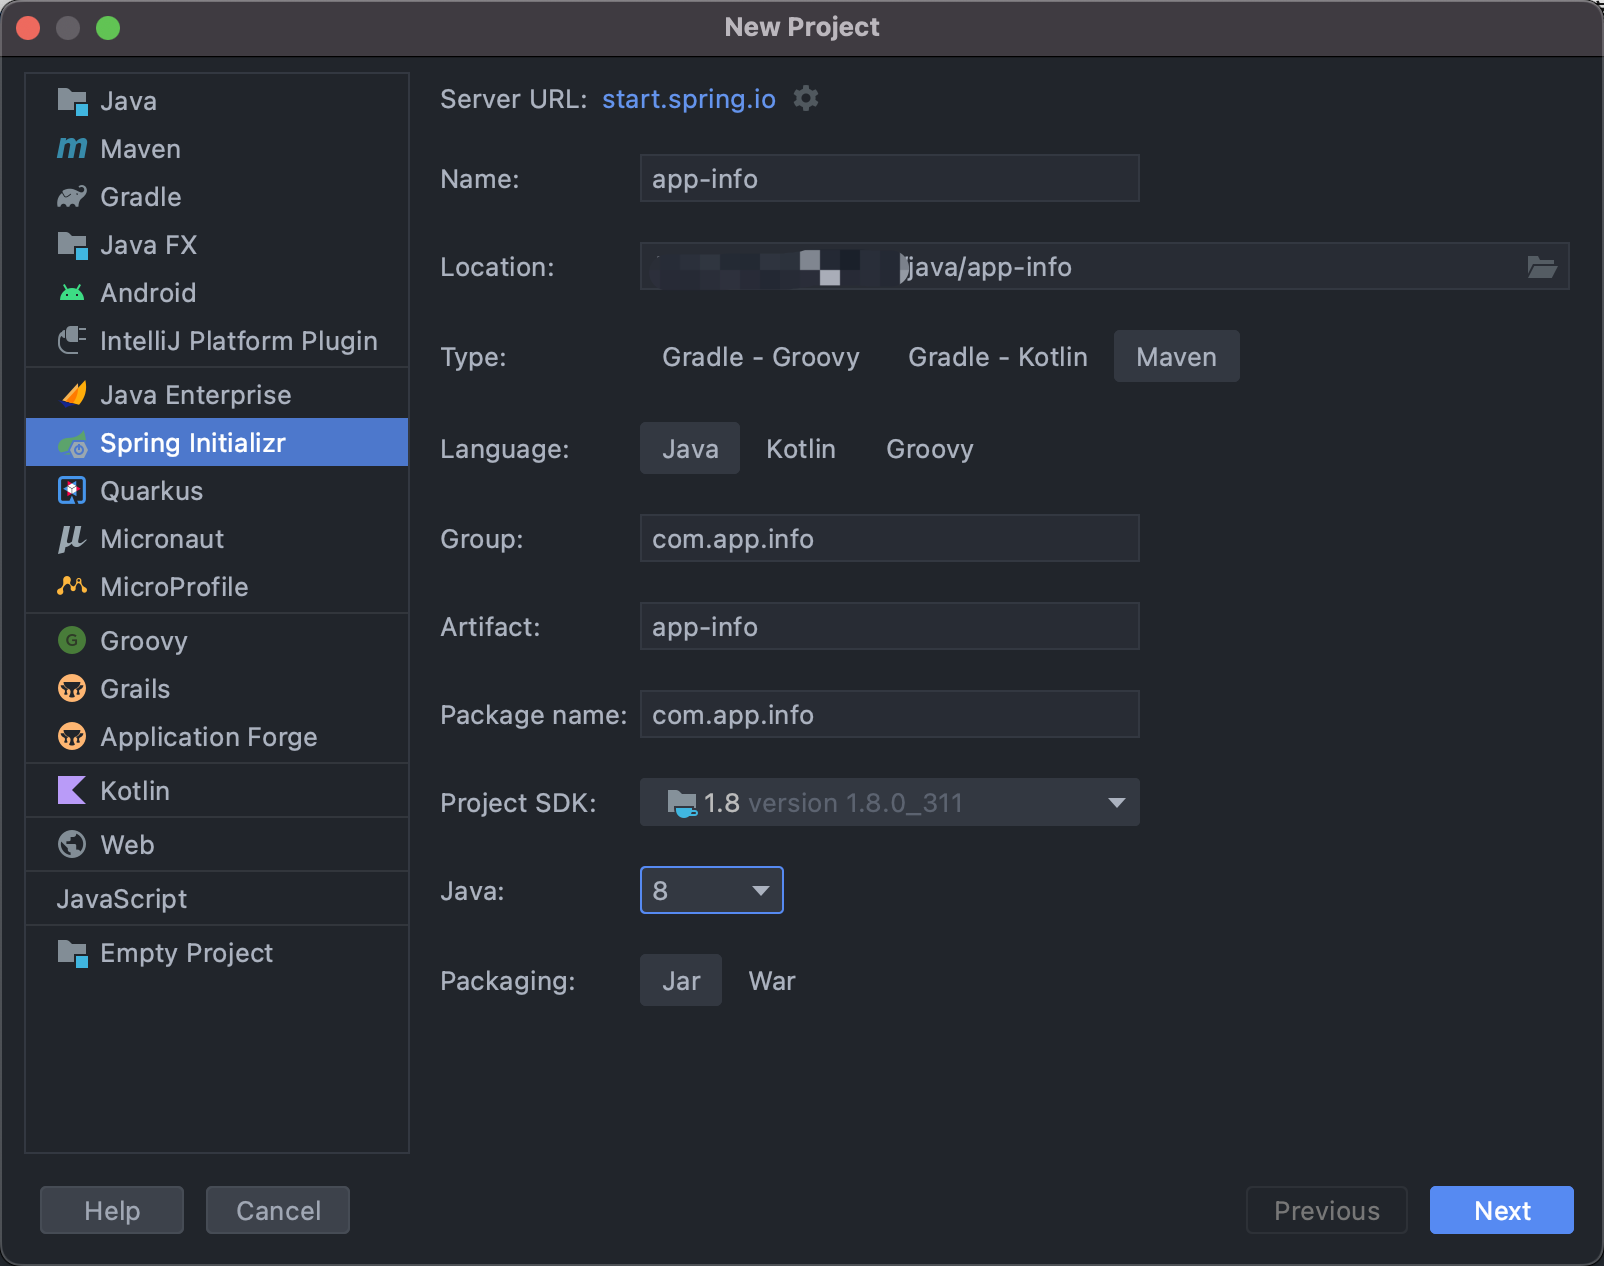Image resolution: width=1604 pixels, height=1266 pixels.
Task: Click the Quarkus icon
Action: tap(72, 491)
